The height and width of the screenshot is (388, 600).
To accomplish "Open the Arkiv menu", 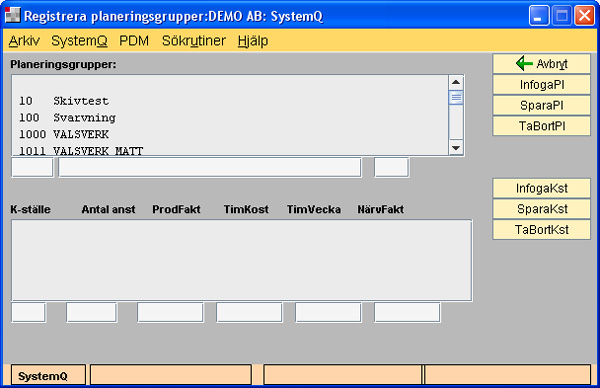I will (x=24, y=41).
